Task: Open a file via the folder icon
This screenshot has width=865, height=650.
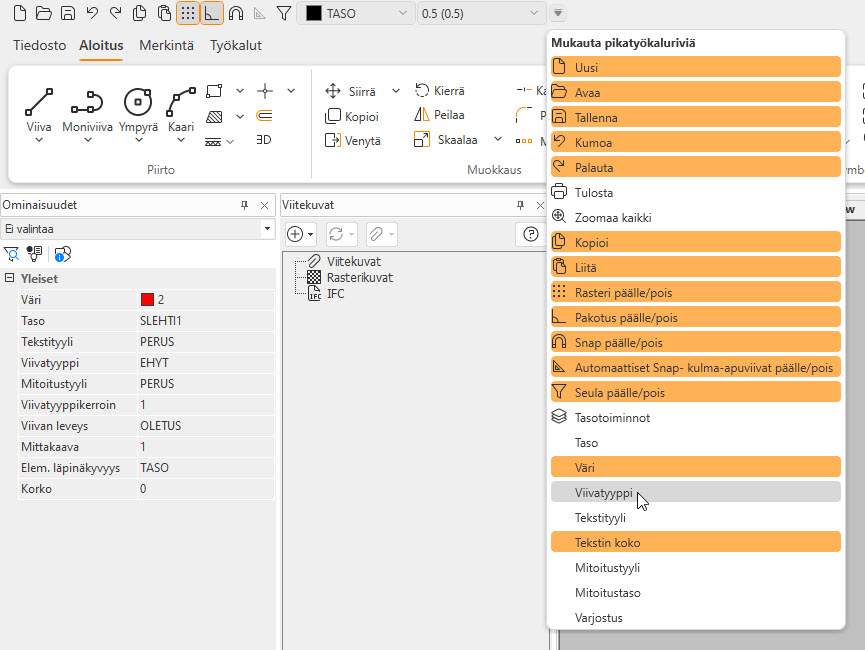Action: [44, 13]
